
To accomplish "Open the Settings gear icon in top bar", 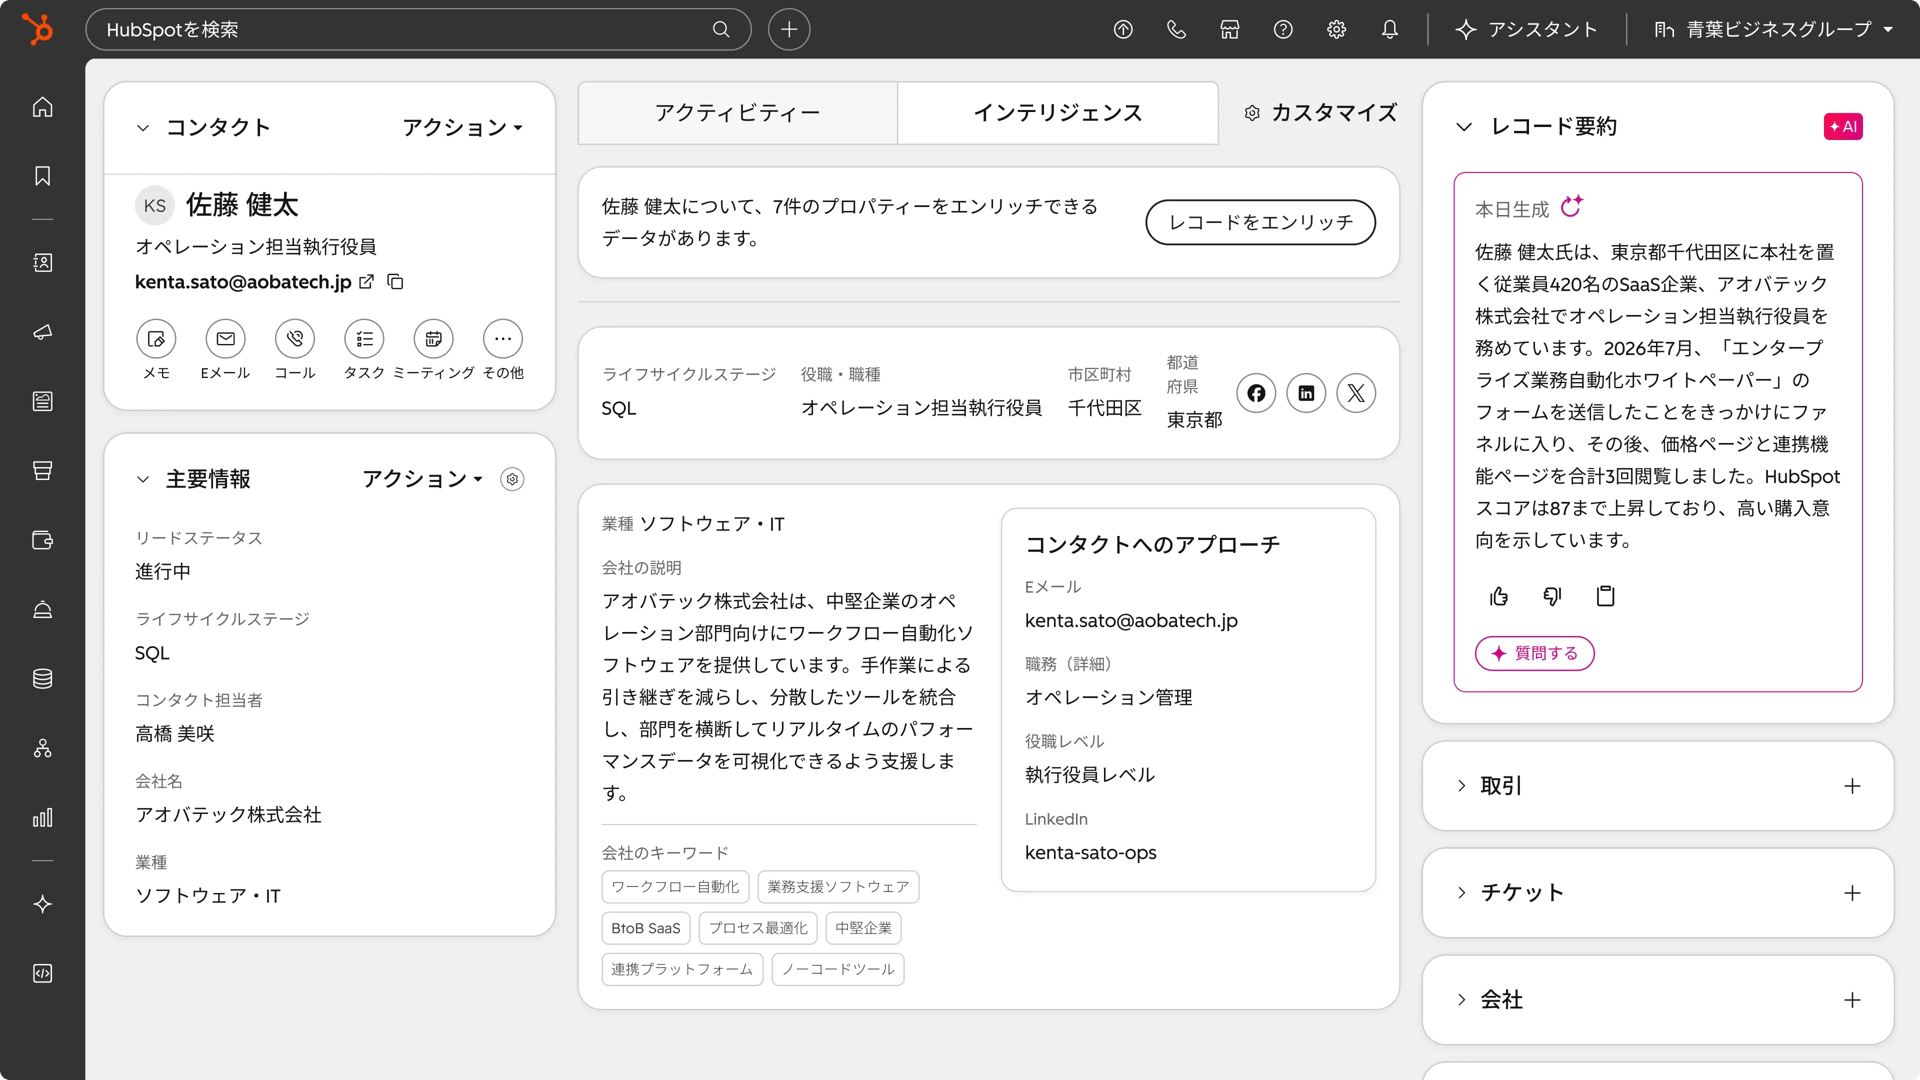I will (x=1336, y=29).
